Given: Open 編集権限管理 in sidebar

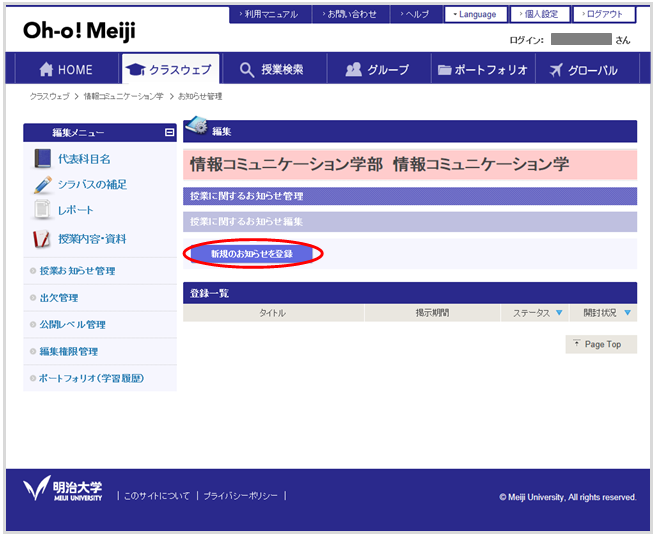Looking at the screenshot, I should pos(69,352).
